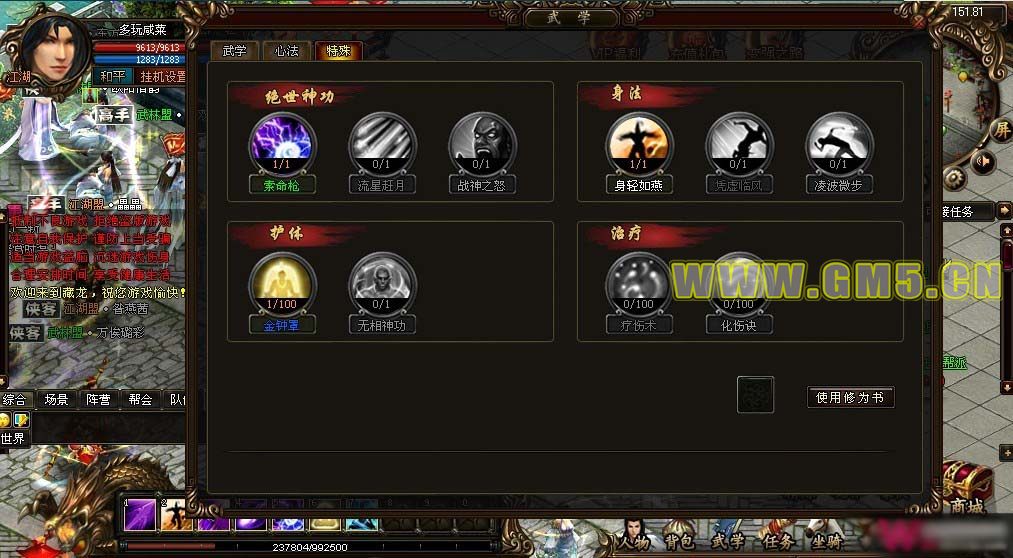Viewport: 1013px width, 558px height.
Task: Select the 索命枪 lightning skill icon
Action: coord(282,144)
